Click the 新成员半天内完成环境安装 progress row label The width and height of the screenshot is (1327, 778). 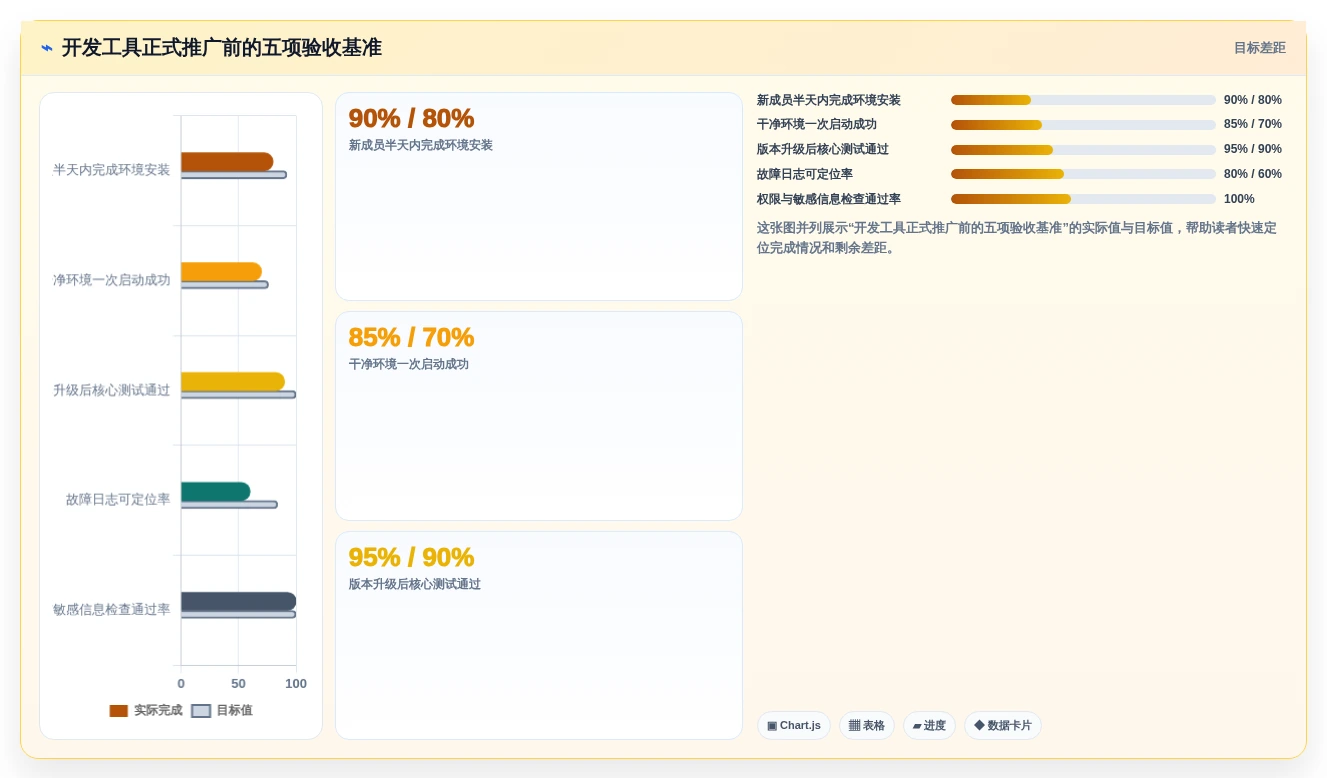click(x=829, y=100)
